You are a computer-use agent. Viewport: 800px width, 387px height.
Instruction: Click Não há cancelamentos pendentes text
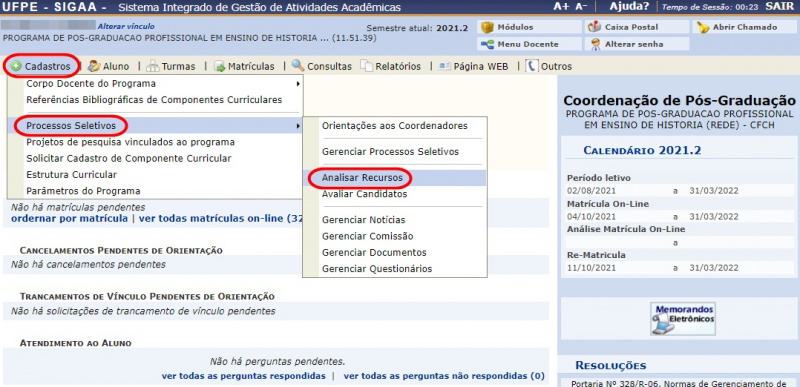point(88,265)
